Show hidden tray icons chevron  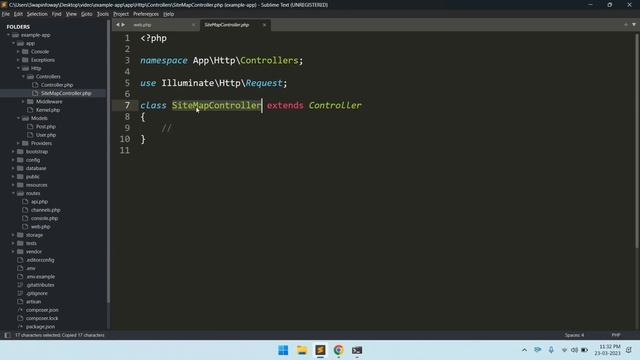524,350
